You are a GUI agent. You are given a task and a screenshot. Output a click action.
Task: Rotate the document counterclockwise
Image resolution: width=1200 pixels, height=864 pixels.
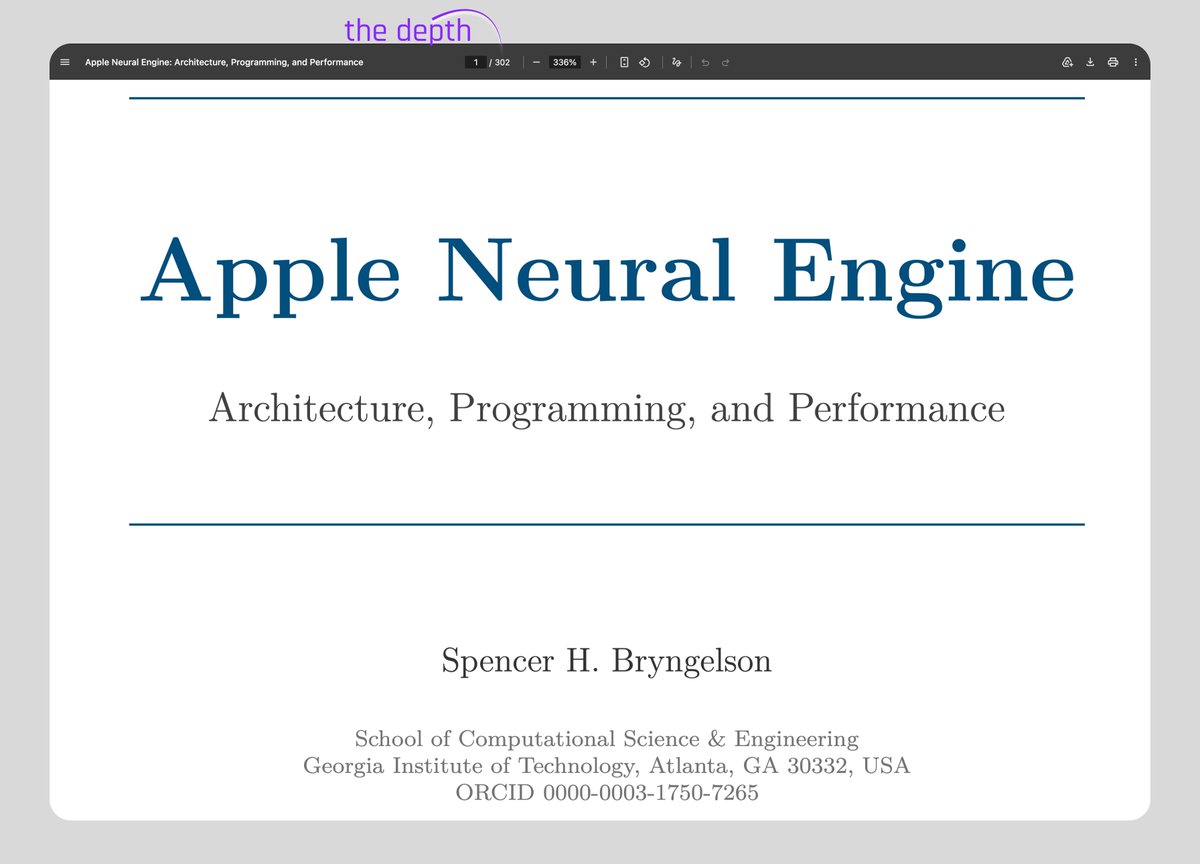point(645,62)
